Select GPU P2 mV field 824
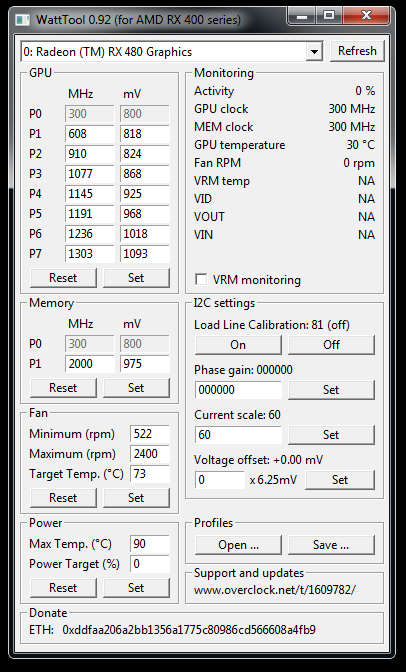This screenshot has width=406, height=672. (x=145, y=154)
